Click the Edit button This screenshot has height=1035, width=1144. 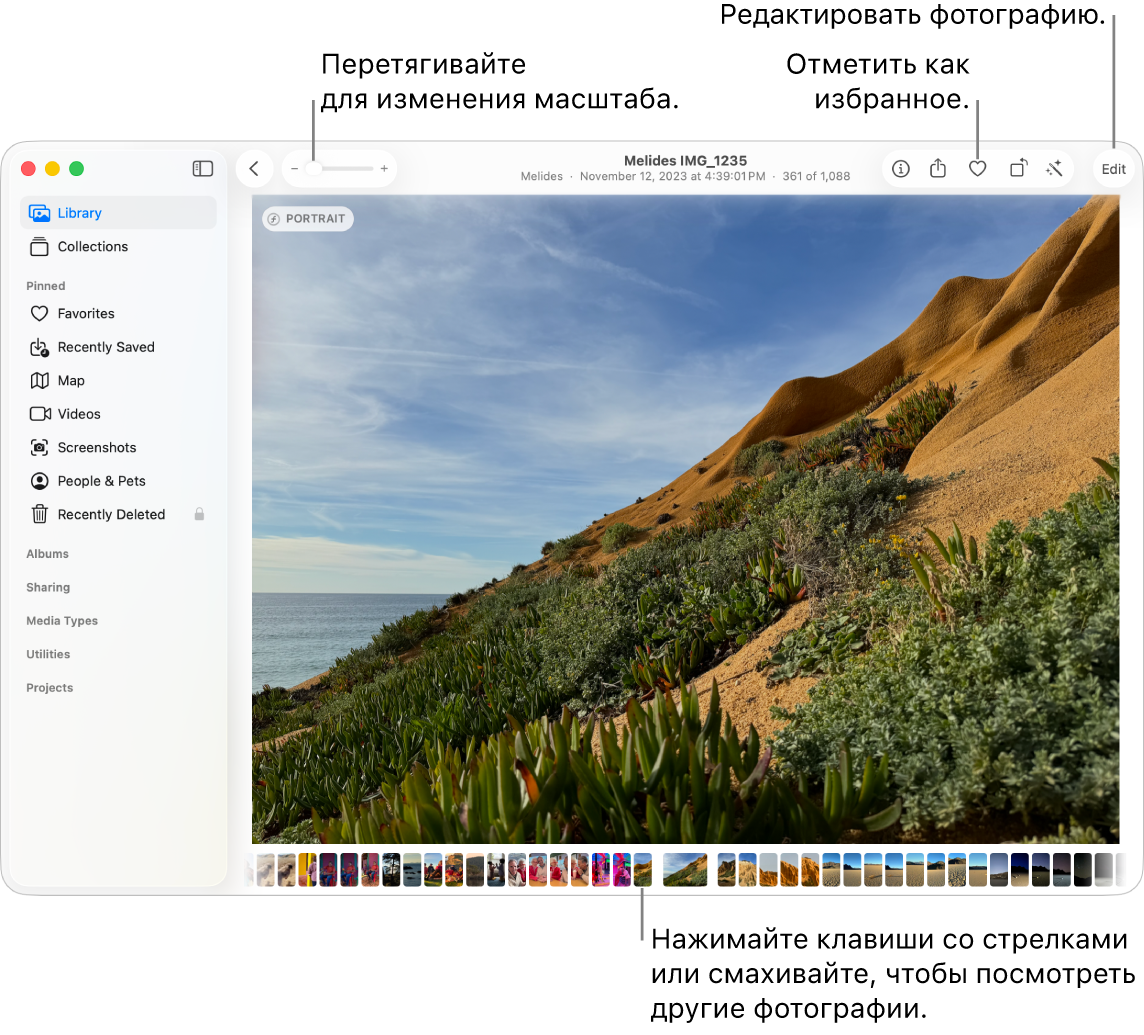pos(1113,169)
